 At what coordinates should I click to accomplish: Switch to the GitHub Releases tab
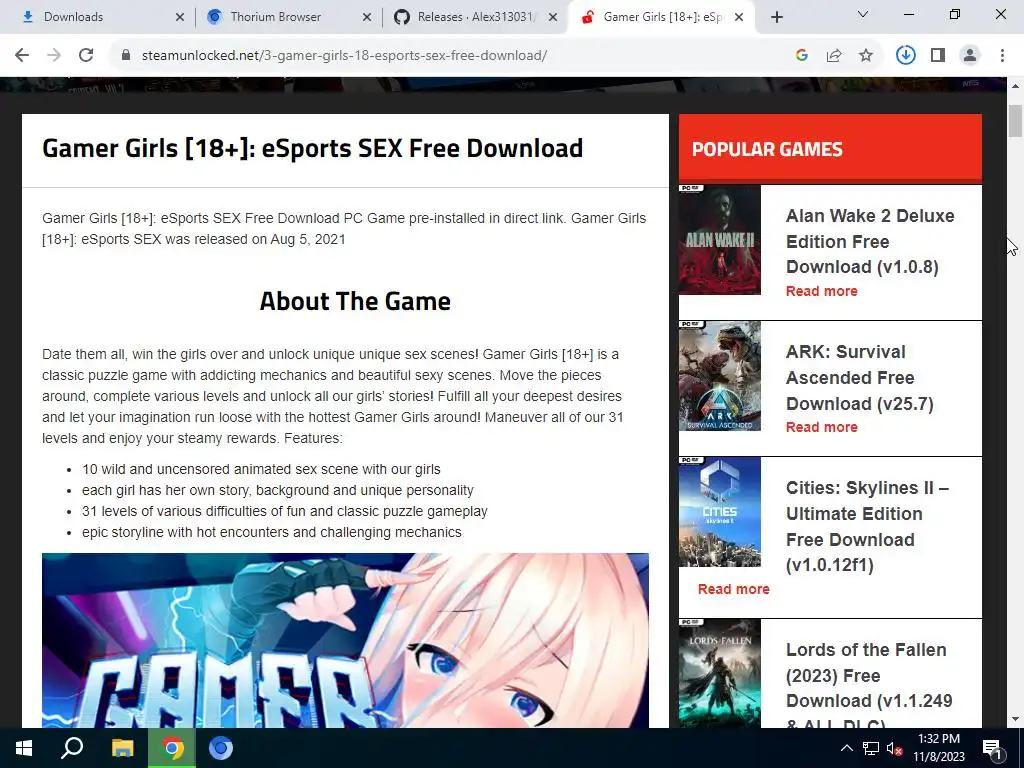point(476,17)
